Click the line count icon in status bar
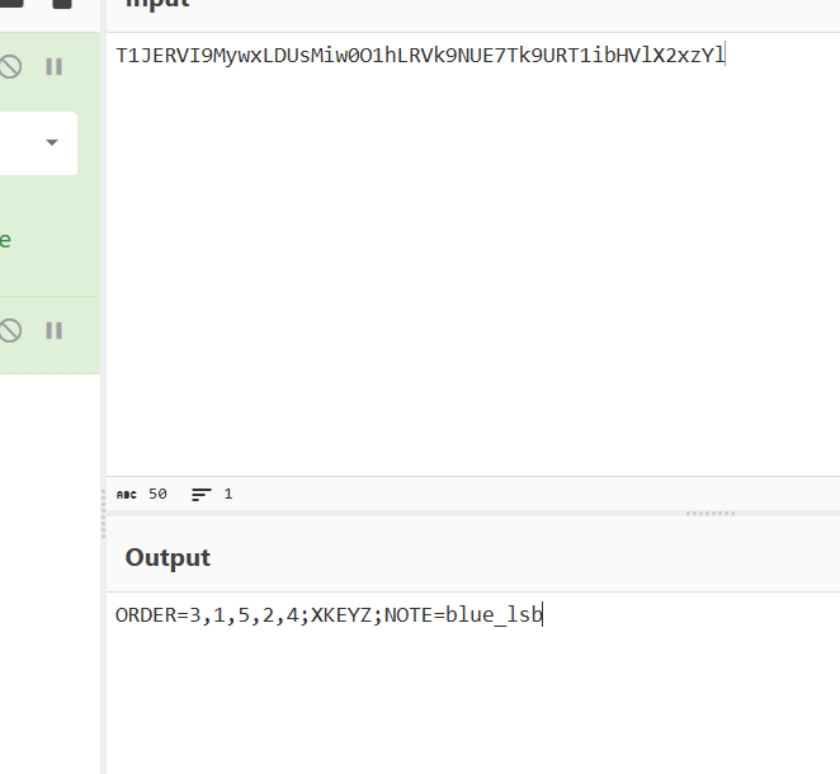This screenshot has width=840, height=774. coord(201,494)
